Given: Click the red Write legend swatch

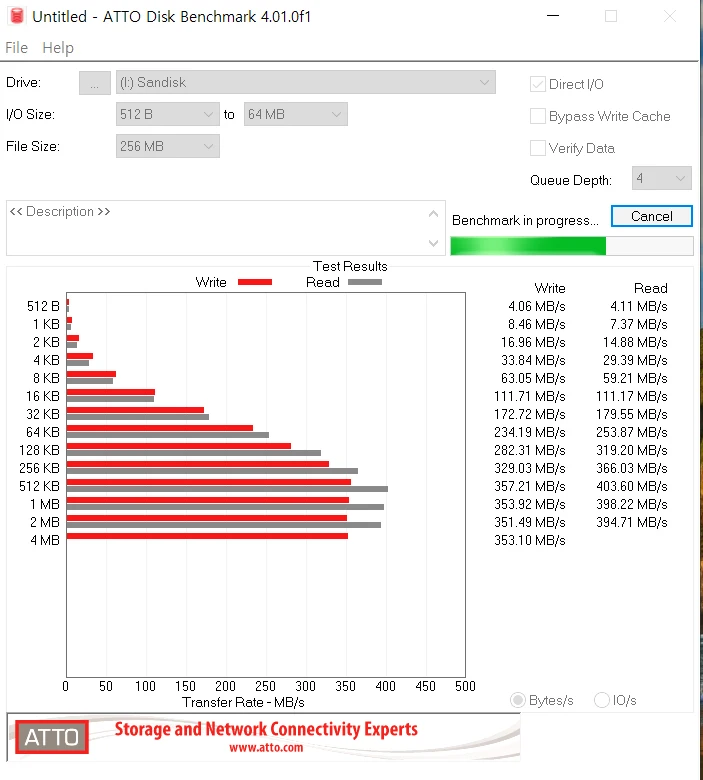Looking at the screenshot, I should point(255,282).
